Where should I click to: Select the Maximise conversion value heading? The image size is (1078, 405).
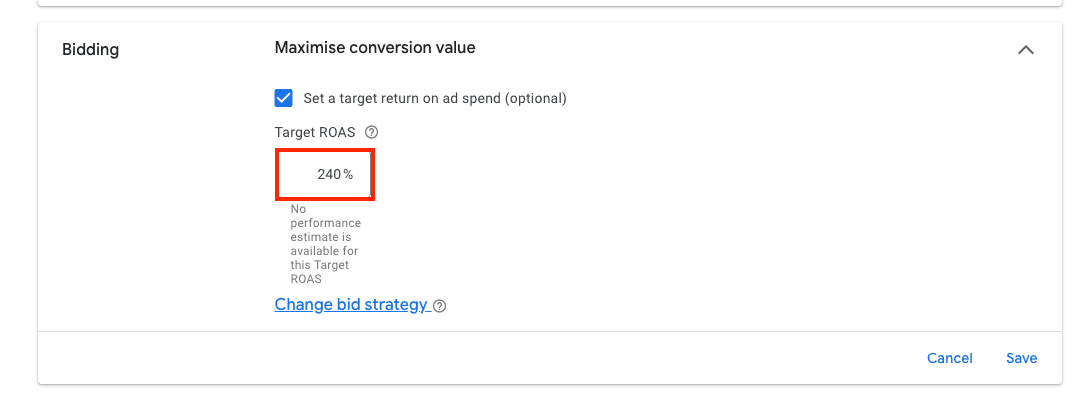(375, 47)
